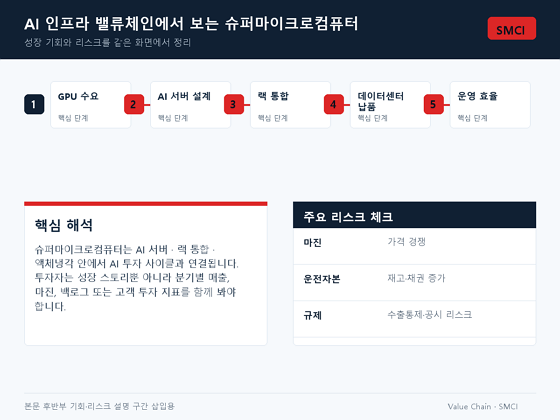Viewport: 560px width, 420px height.
Task: Click subtitle 성장 기회와 리스크를 같은 화면에서 정리
Action: tap(108, 42)
